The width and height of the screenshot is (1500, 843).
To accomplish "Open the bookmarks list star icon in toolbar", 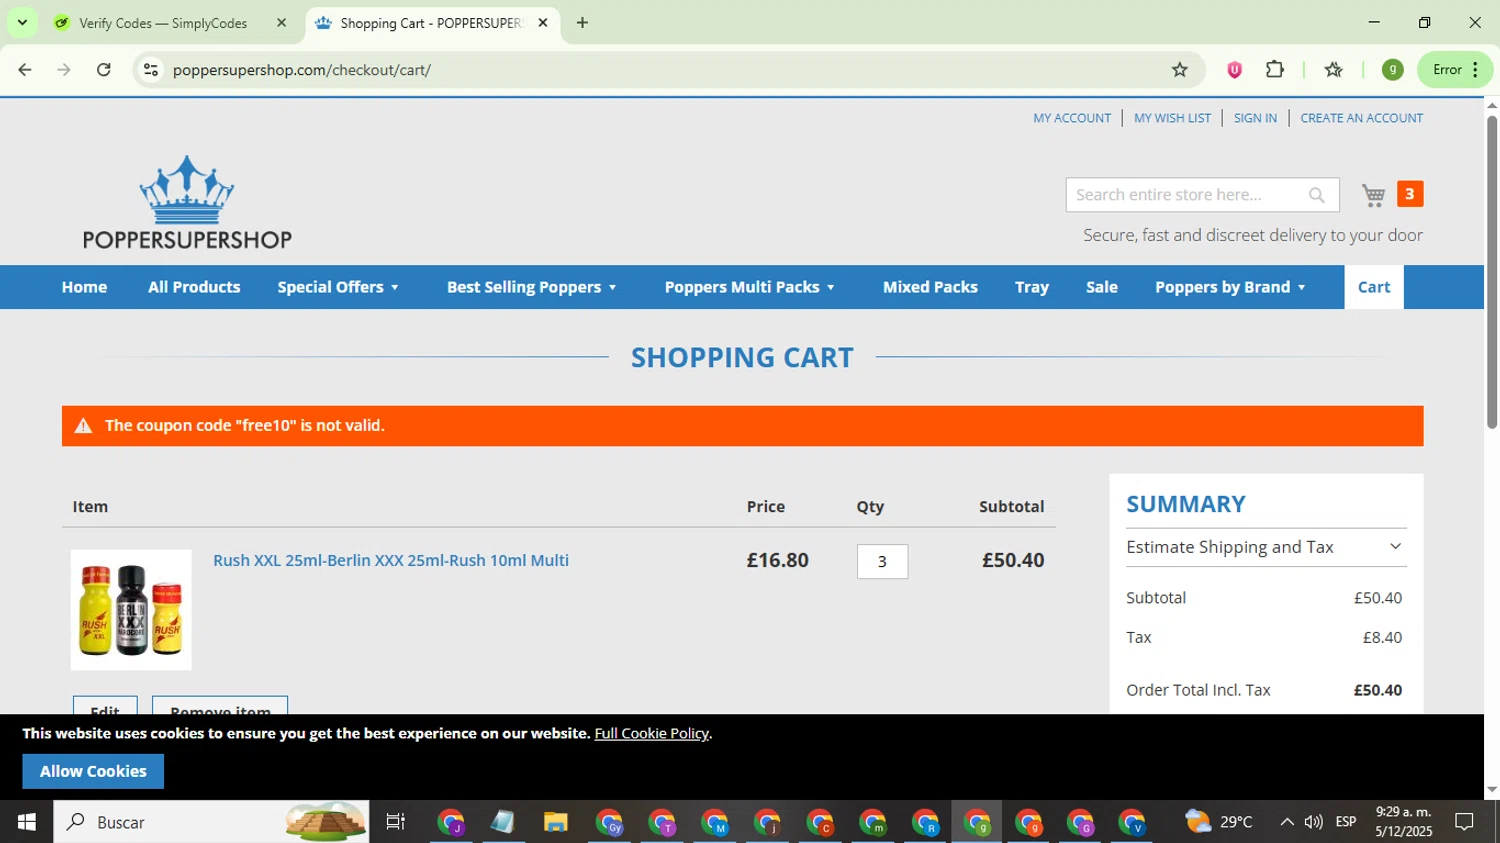I will [x=1333, y=70].
